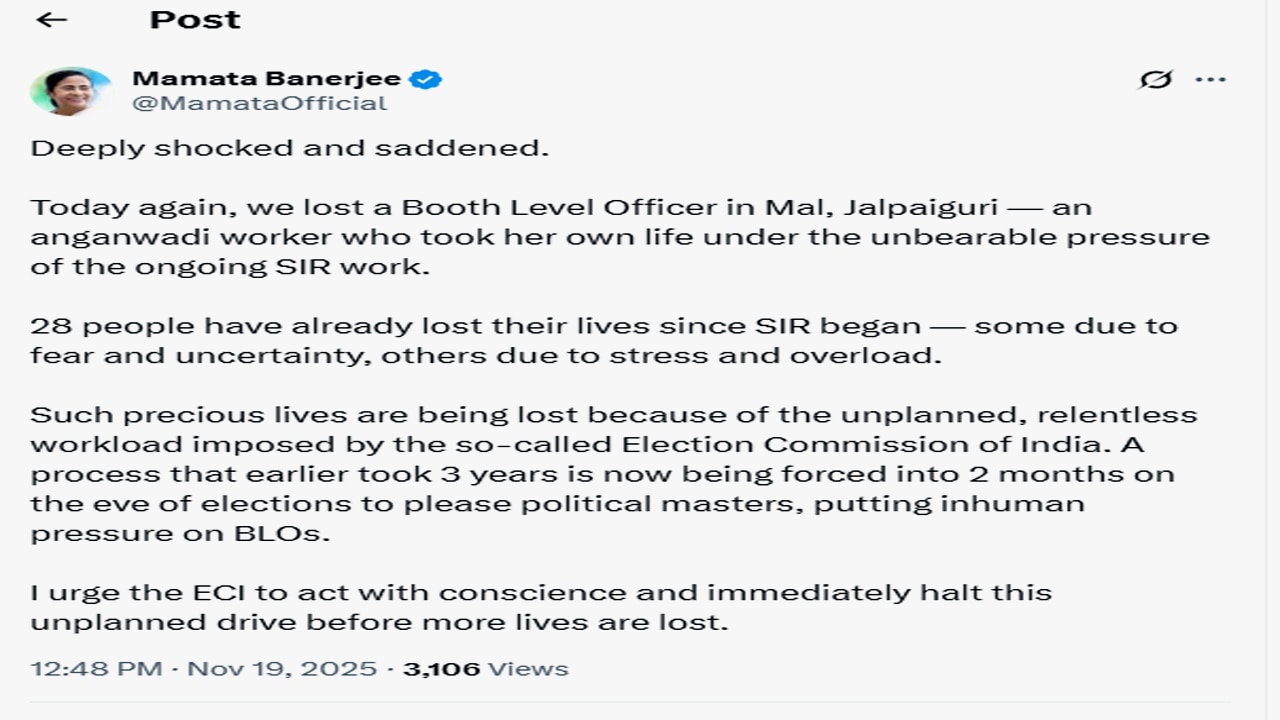The height and width of the screenshot is (720, 1280).
Task: Click the paragraph starting 'I urge the ECI'
Action: [541, 607]
